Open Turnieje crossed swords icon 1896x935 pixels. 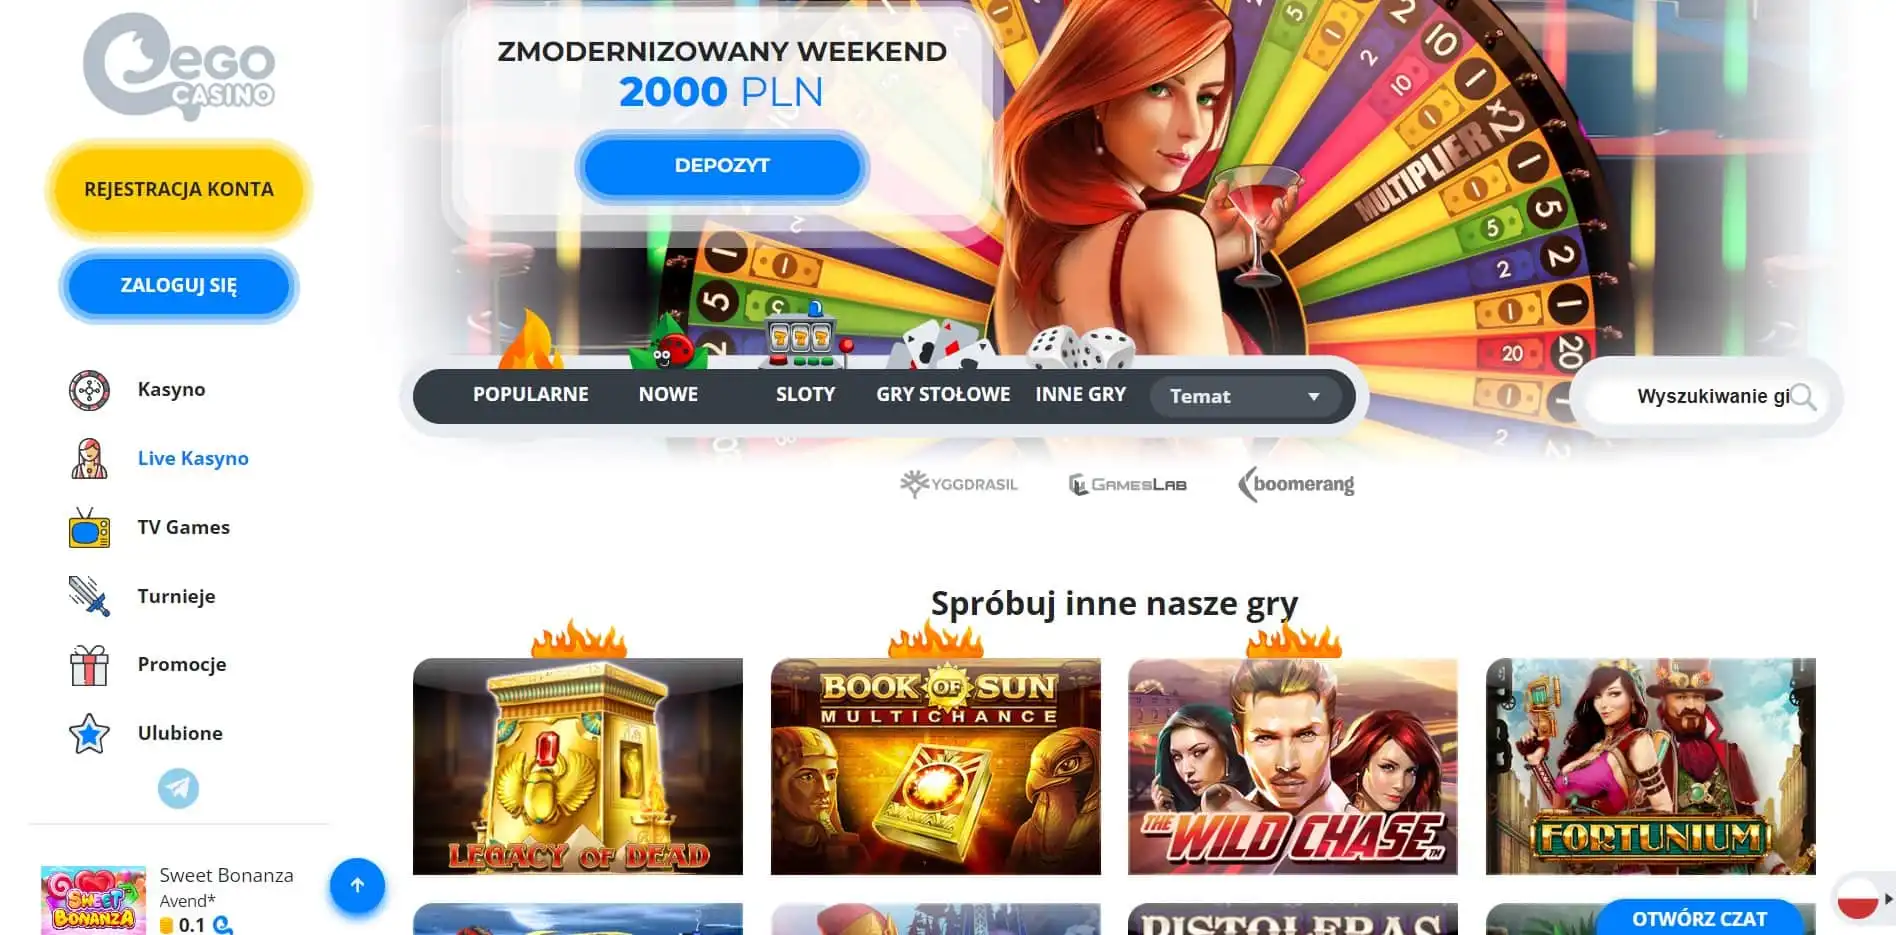coord(89,596)
